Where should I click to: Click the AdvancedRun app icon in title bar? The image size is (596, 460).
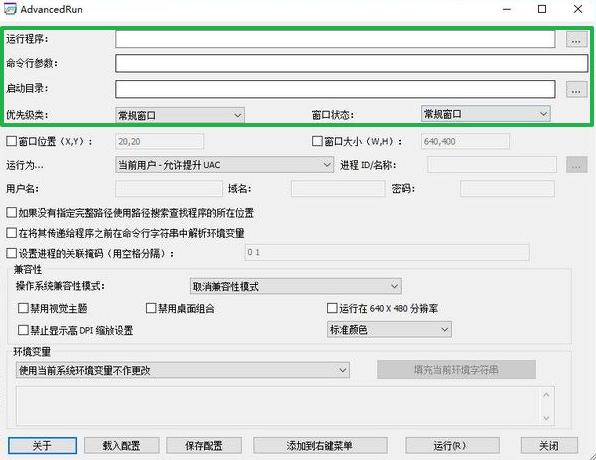pos(10,9)
